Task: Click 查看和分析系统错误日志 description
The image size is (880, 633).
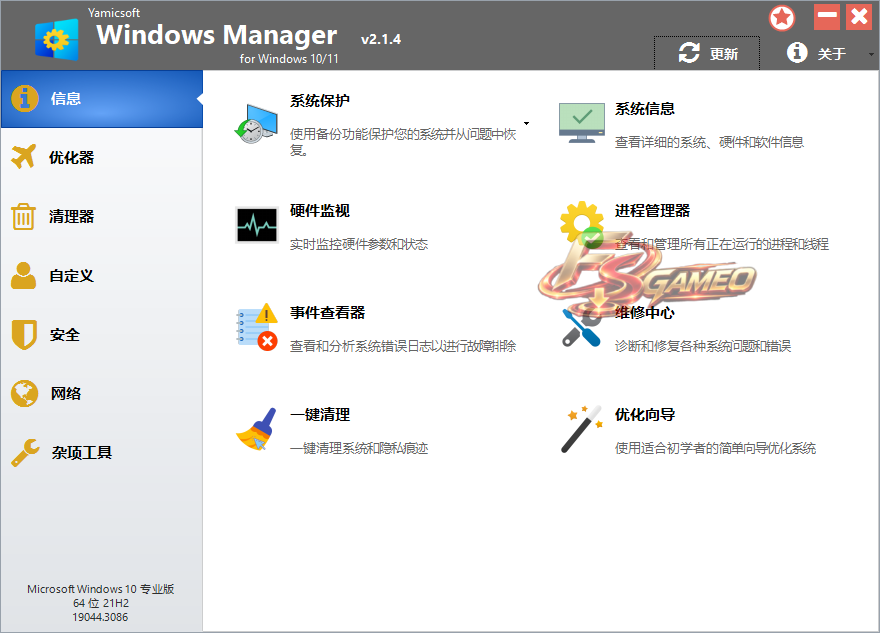Action: [x=403, y=346]
